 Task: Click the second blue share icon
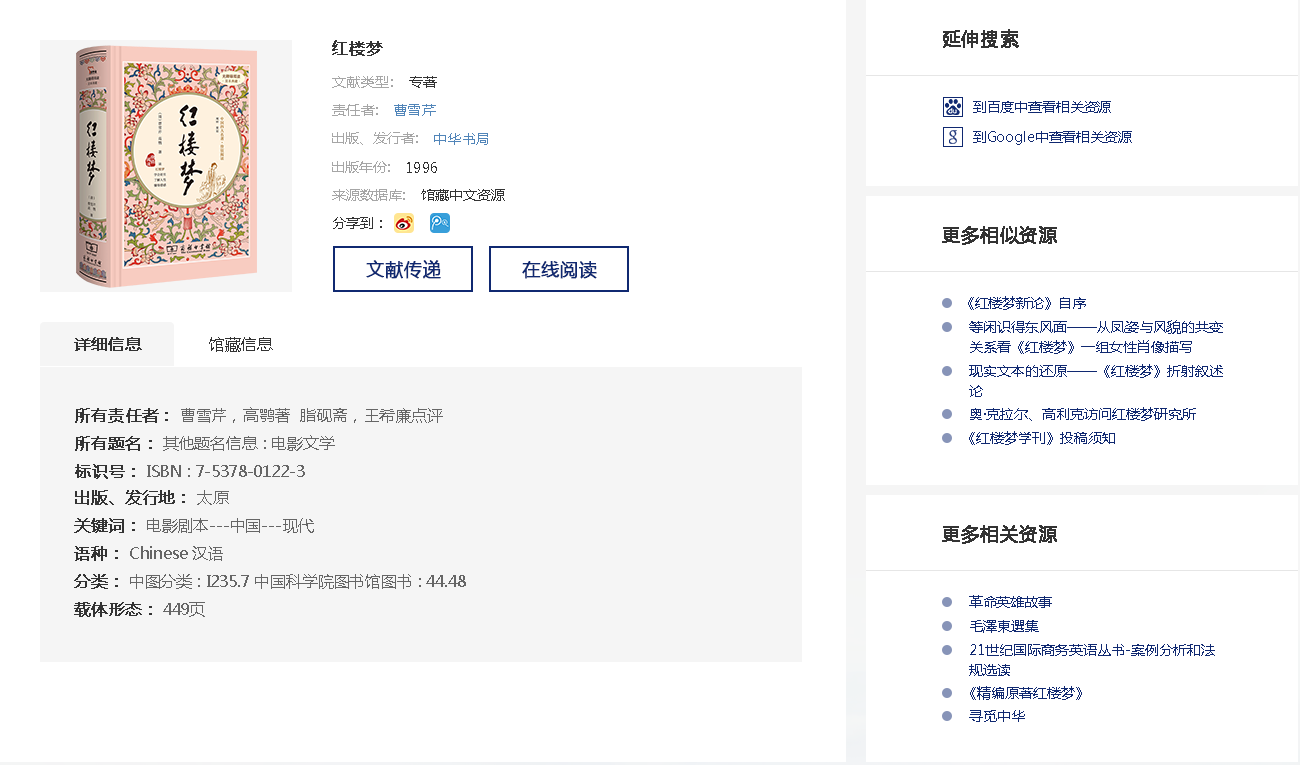pyautogui.click(x=440, y=223)
